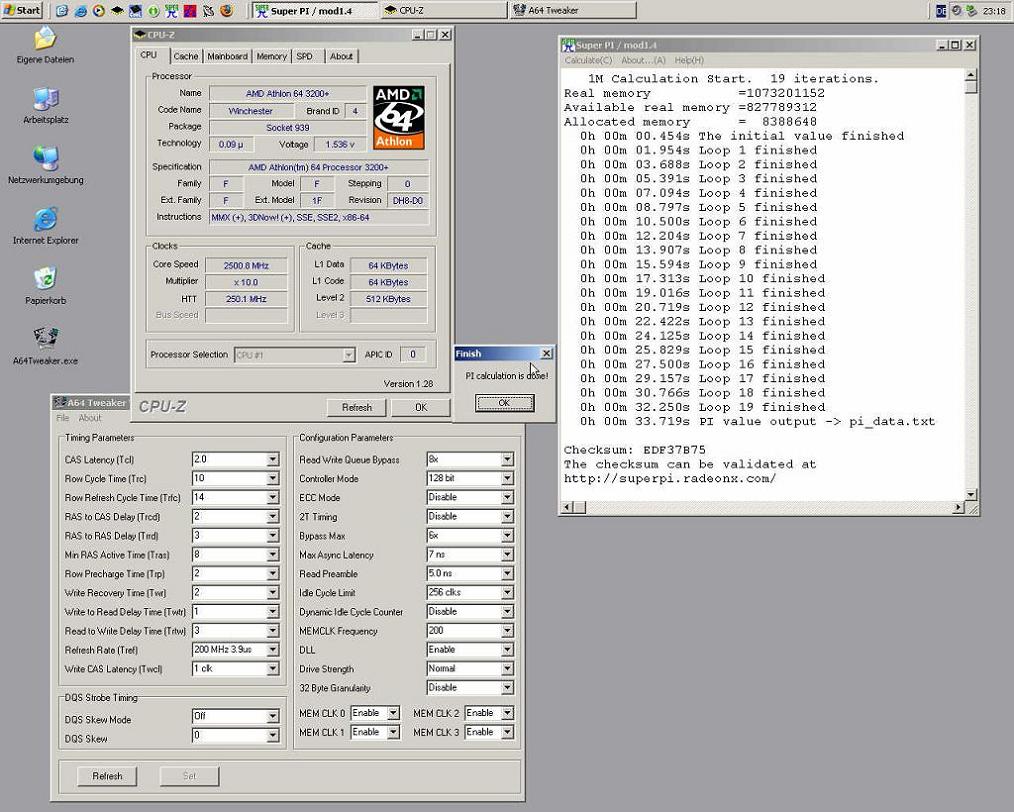Click the Start button
Viewport: 1014px width, 812px height.
(x=22, y=10)
